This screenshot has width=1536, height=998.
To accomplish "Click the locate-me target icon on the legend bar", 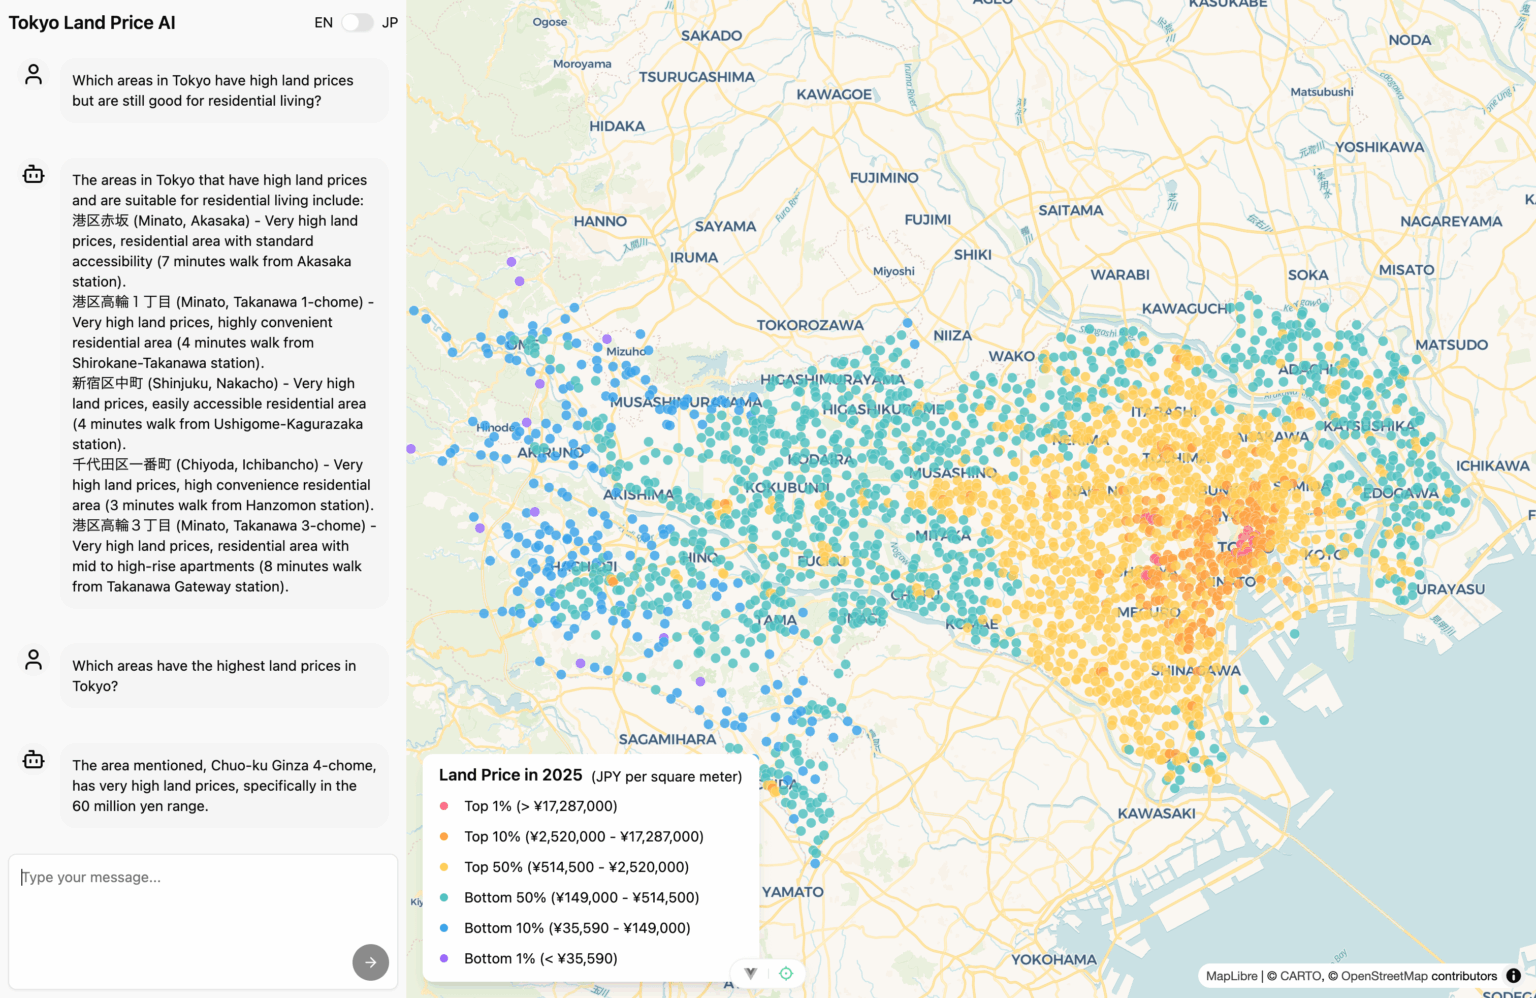I will [786, 972].
